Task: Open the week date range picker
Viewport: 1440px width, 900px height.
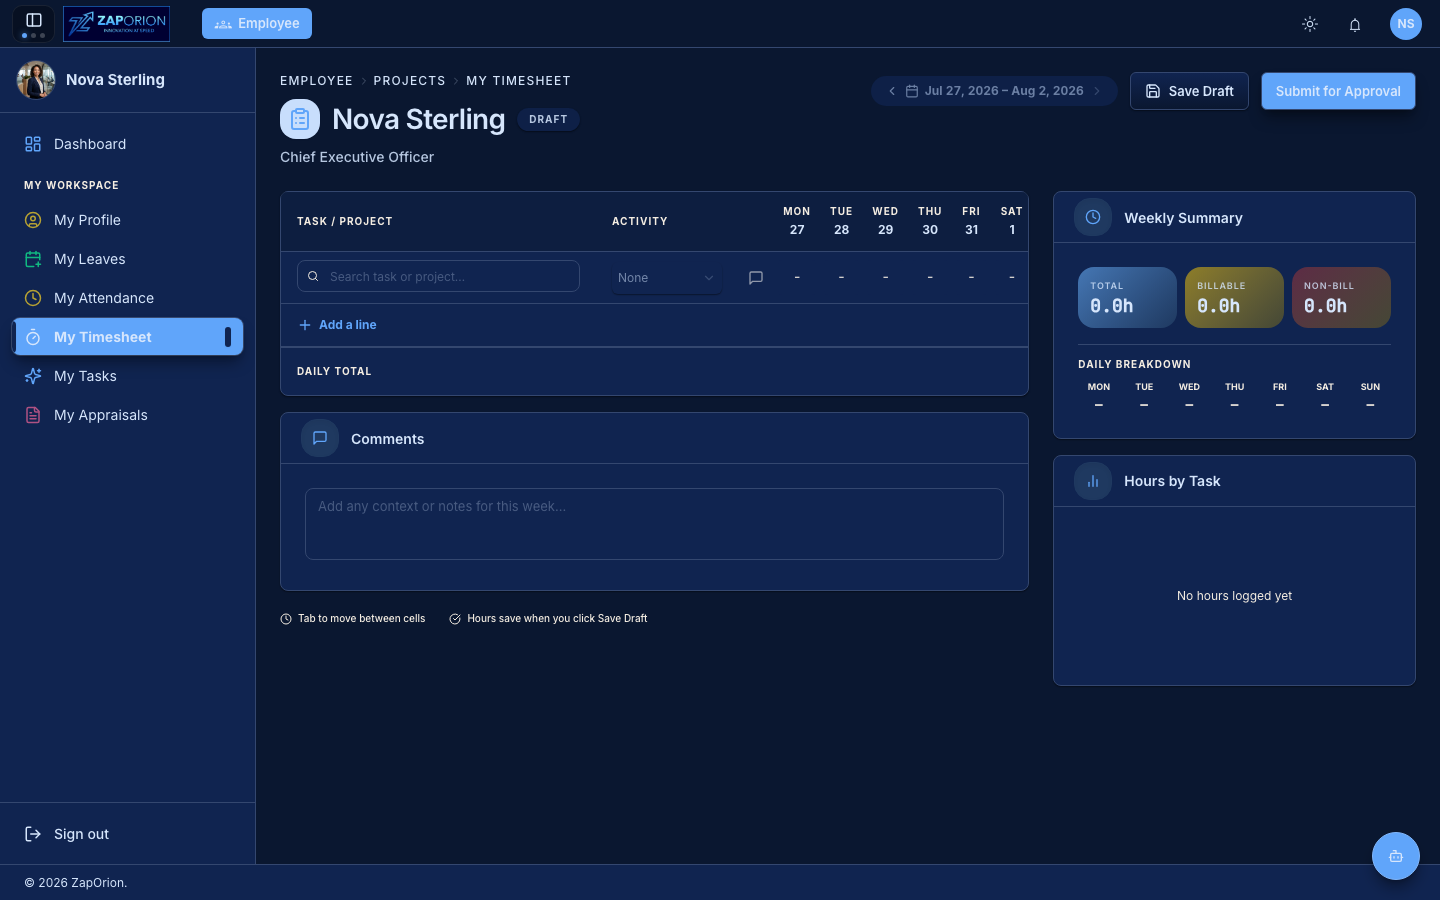Action: coord(994,91)
